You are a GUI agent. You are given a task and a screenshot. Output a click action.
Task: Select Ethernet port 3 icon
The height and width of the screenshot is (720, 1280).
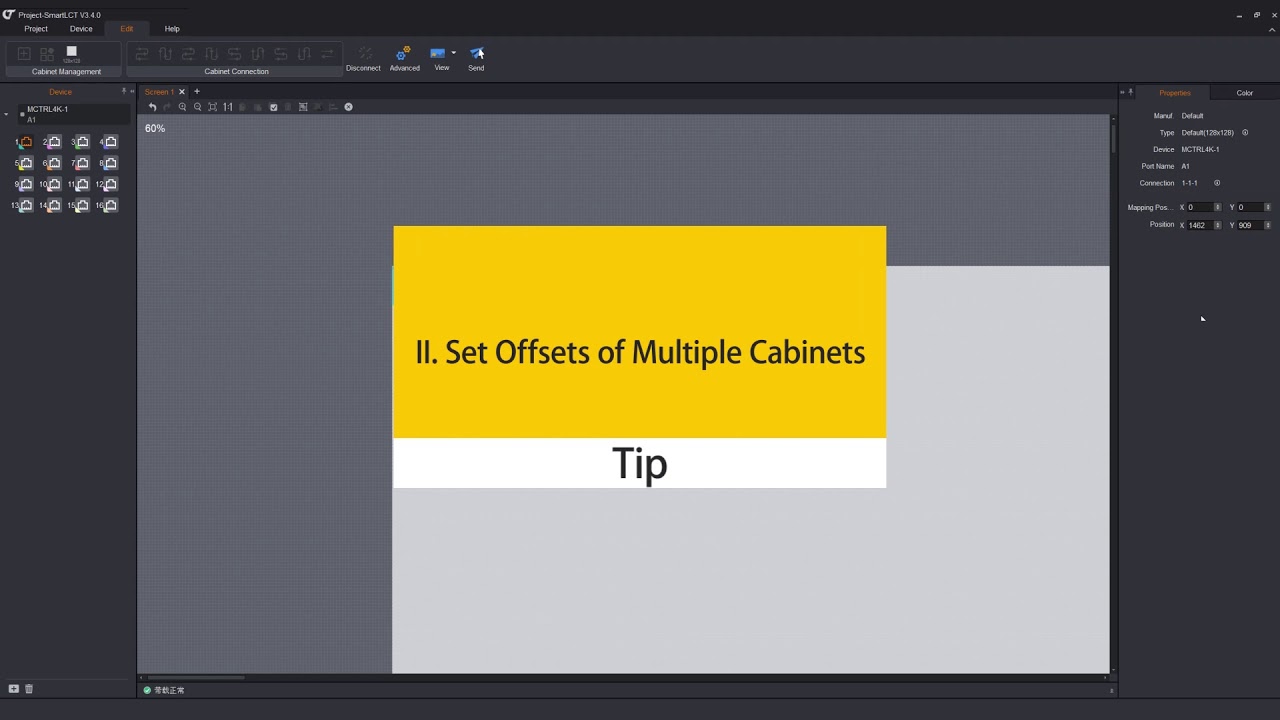click(x=82, y=142)
